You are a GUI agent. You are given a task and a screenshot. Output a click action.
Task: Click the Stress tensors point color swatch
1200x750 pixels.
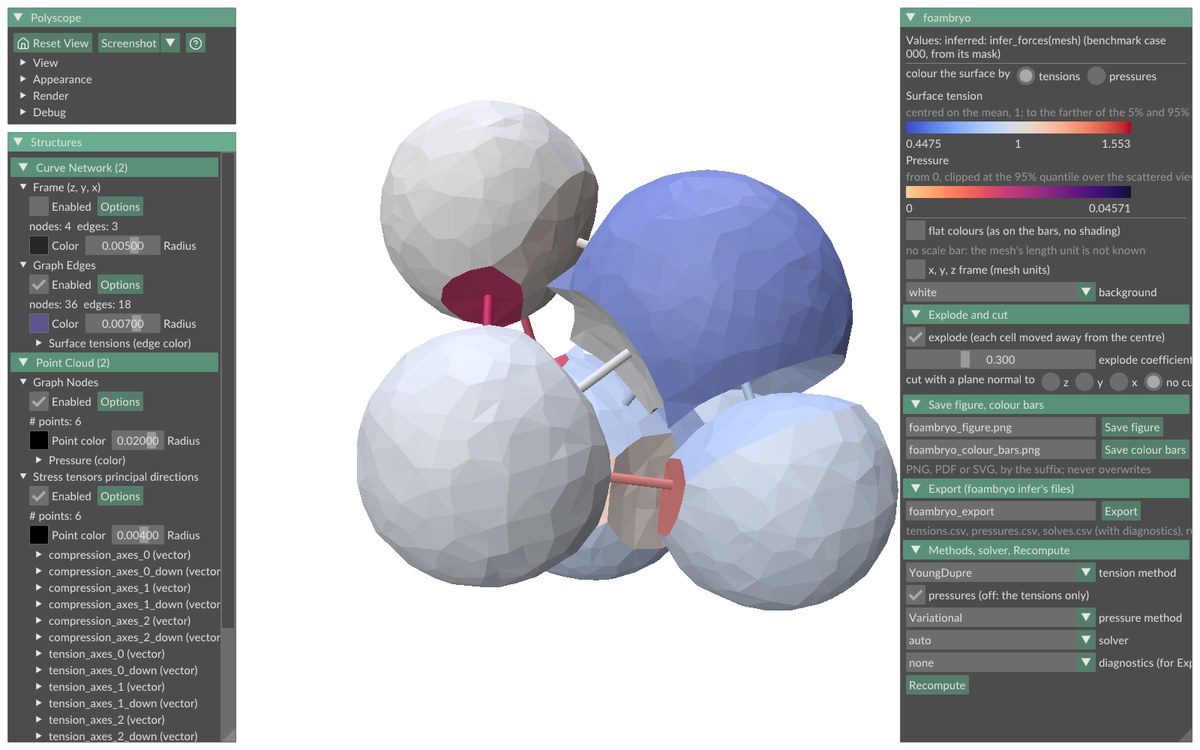[39, 535]
